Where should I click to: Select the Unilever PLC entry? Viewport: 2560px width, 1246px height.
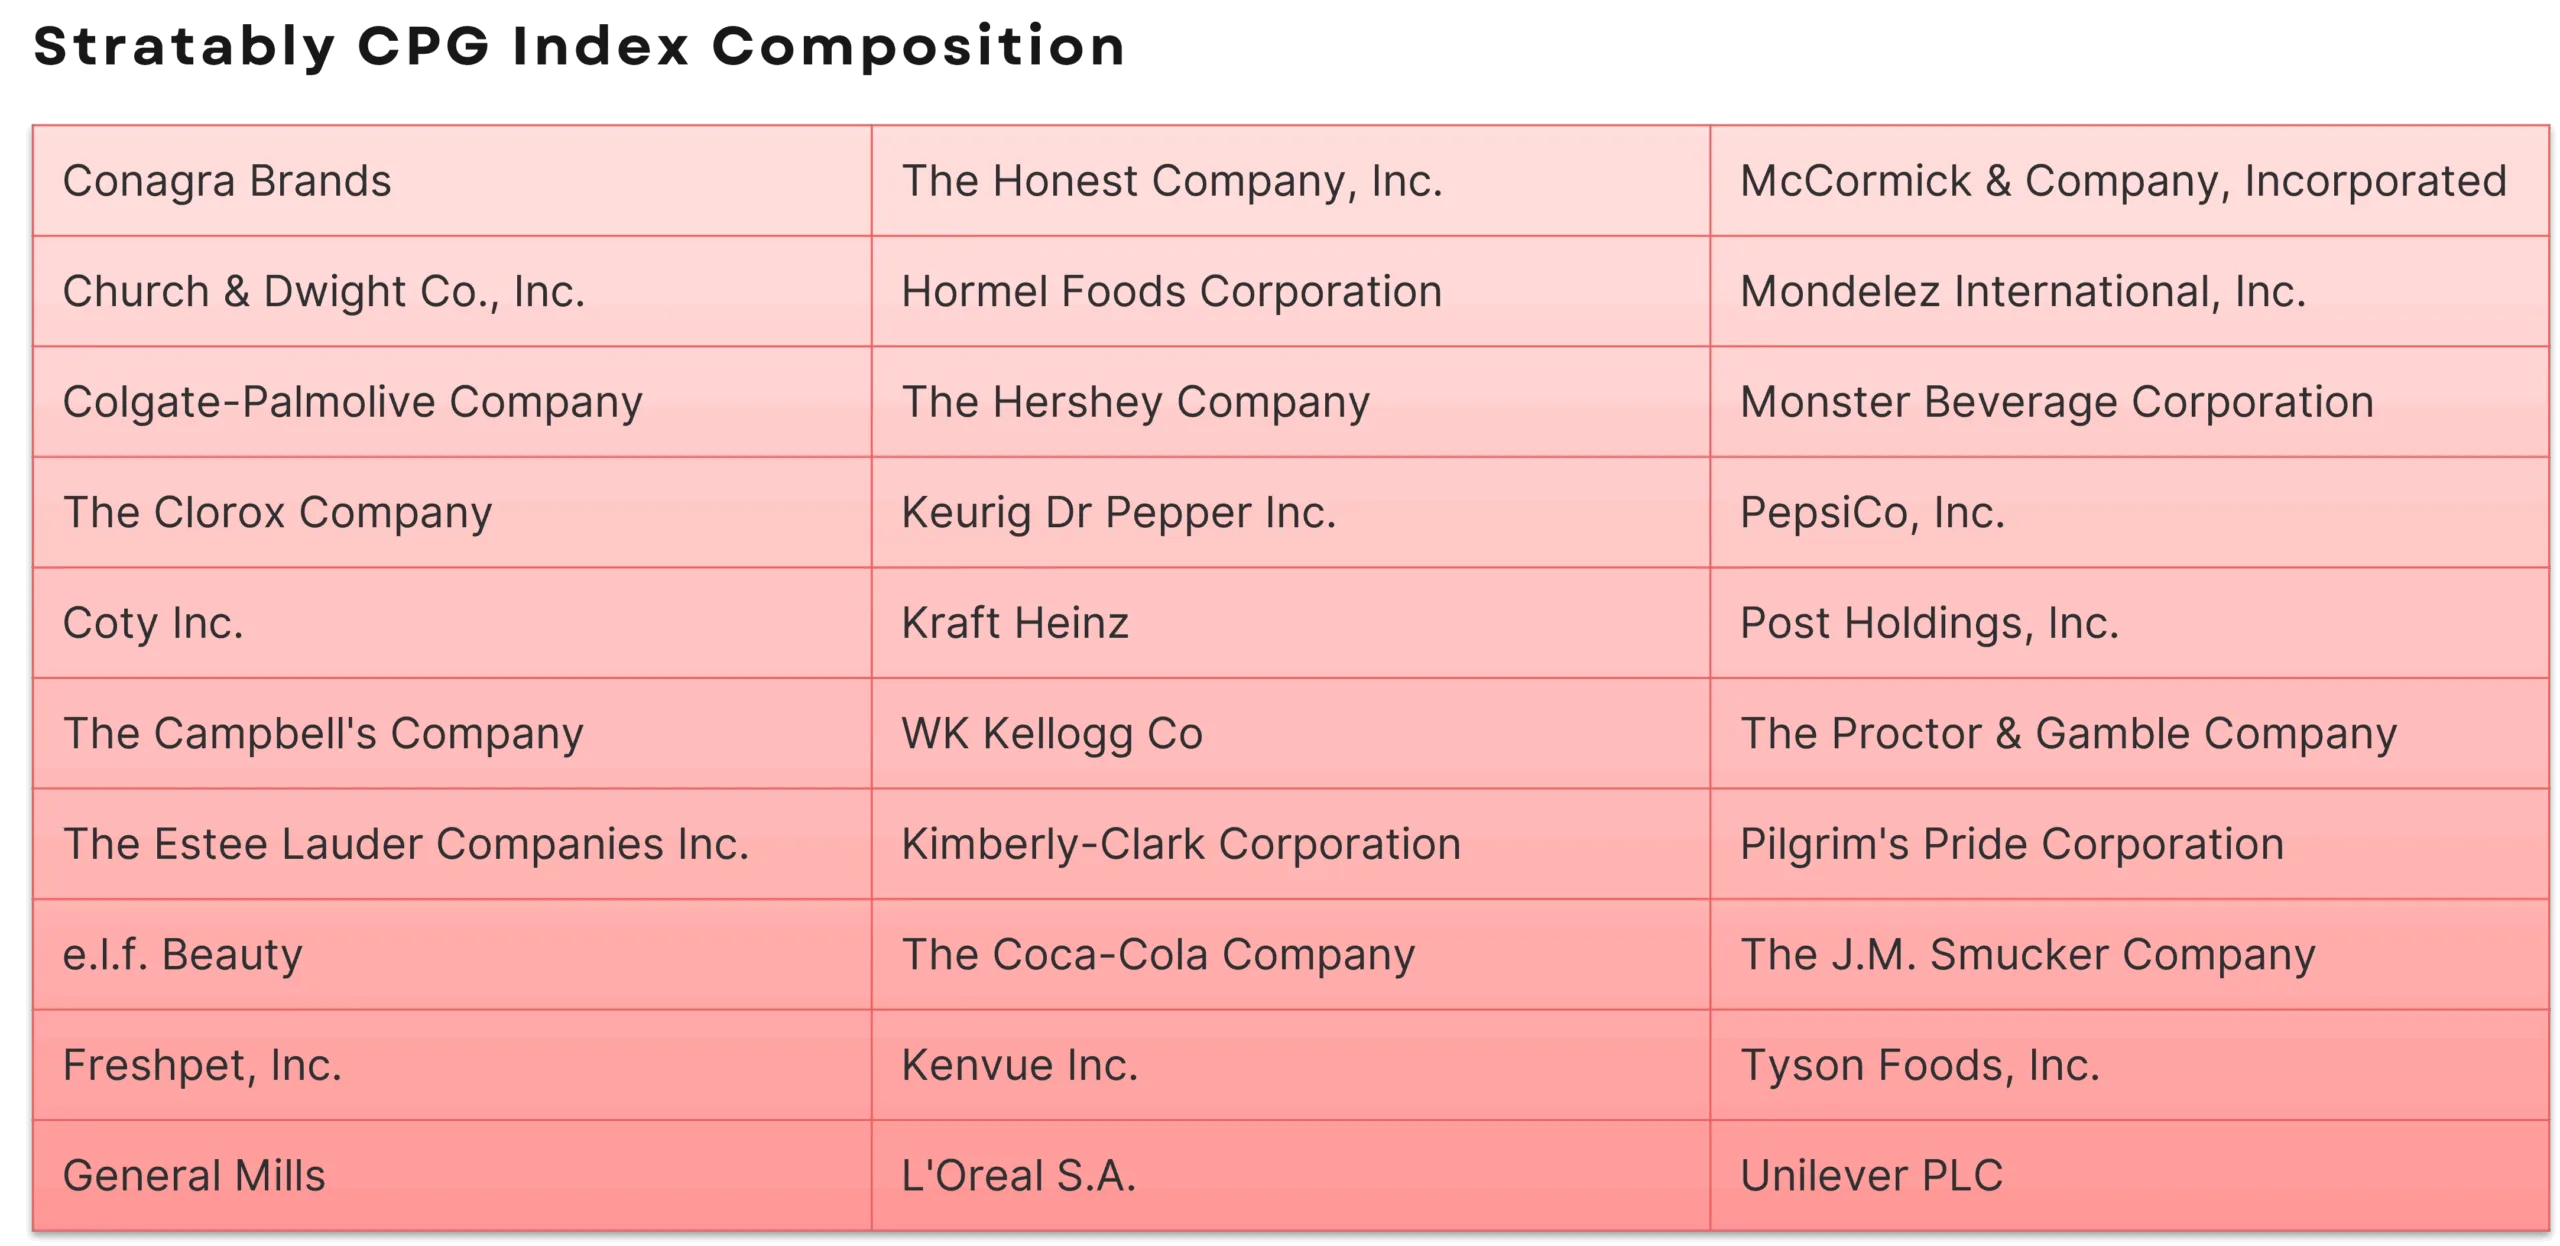[1872, 1176]
